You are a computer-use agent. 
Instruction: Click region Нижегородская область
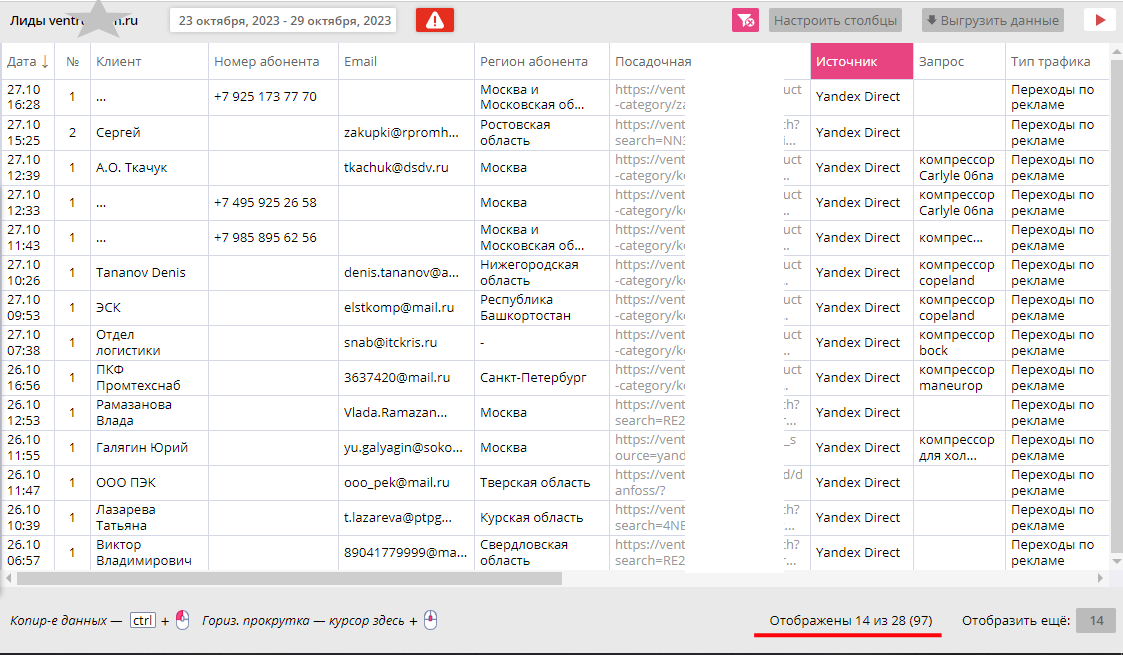tap(529, 273)
